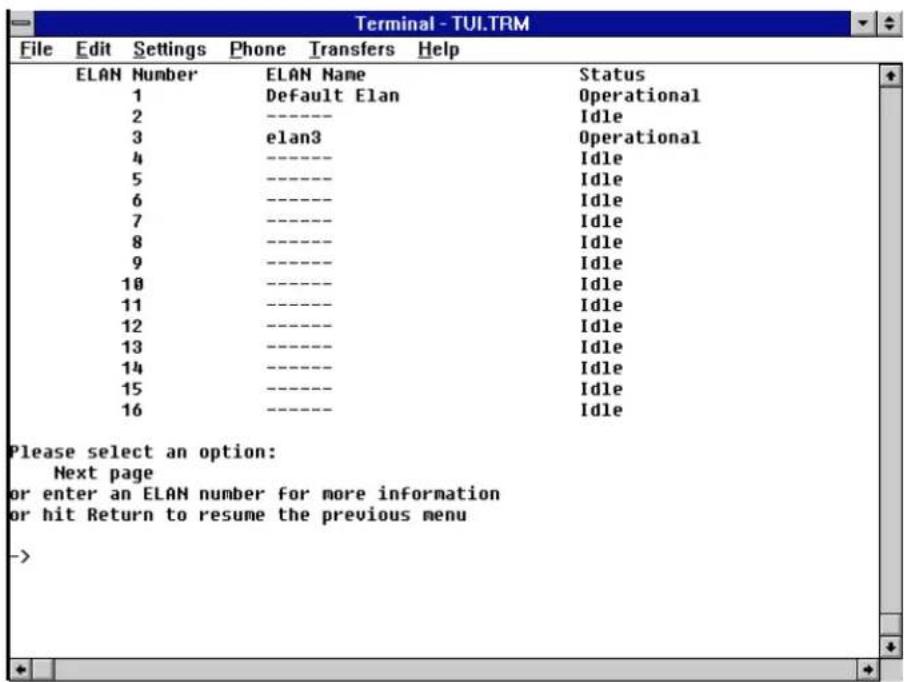Click the 'ELAN Name' column header
Screen dimensions: 904x682
point(315,75)
